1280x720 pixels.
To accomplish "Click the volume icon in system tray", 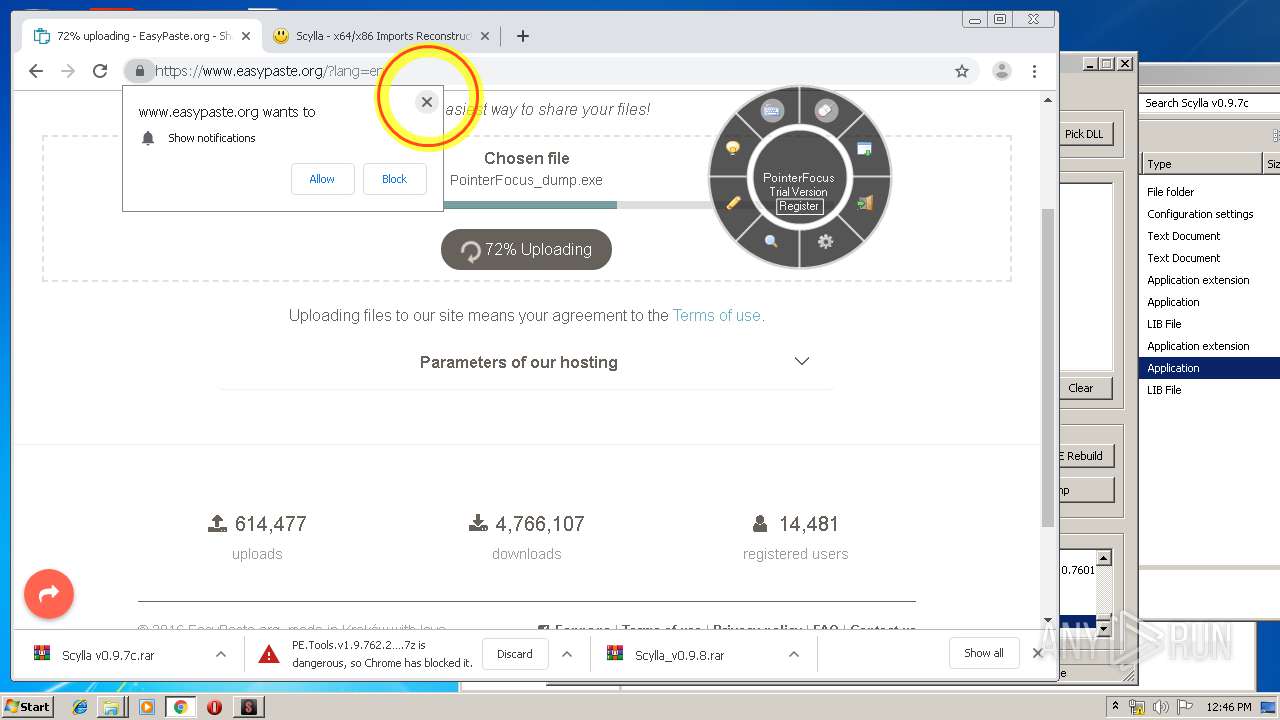I will point(1161,707).
